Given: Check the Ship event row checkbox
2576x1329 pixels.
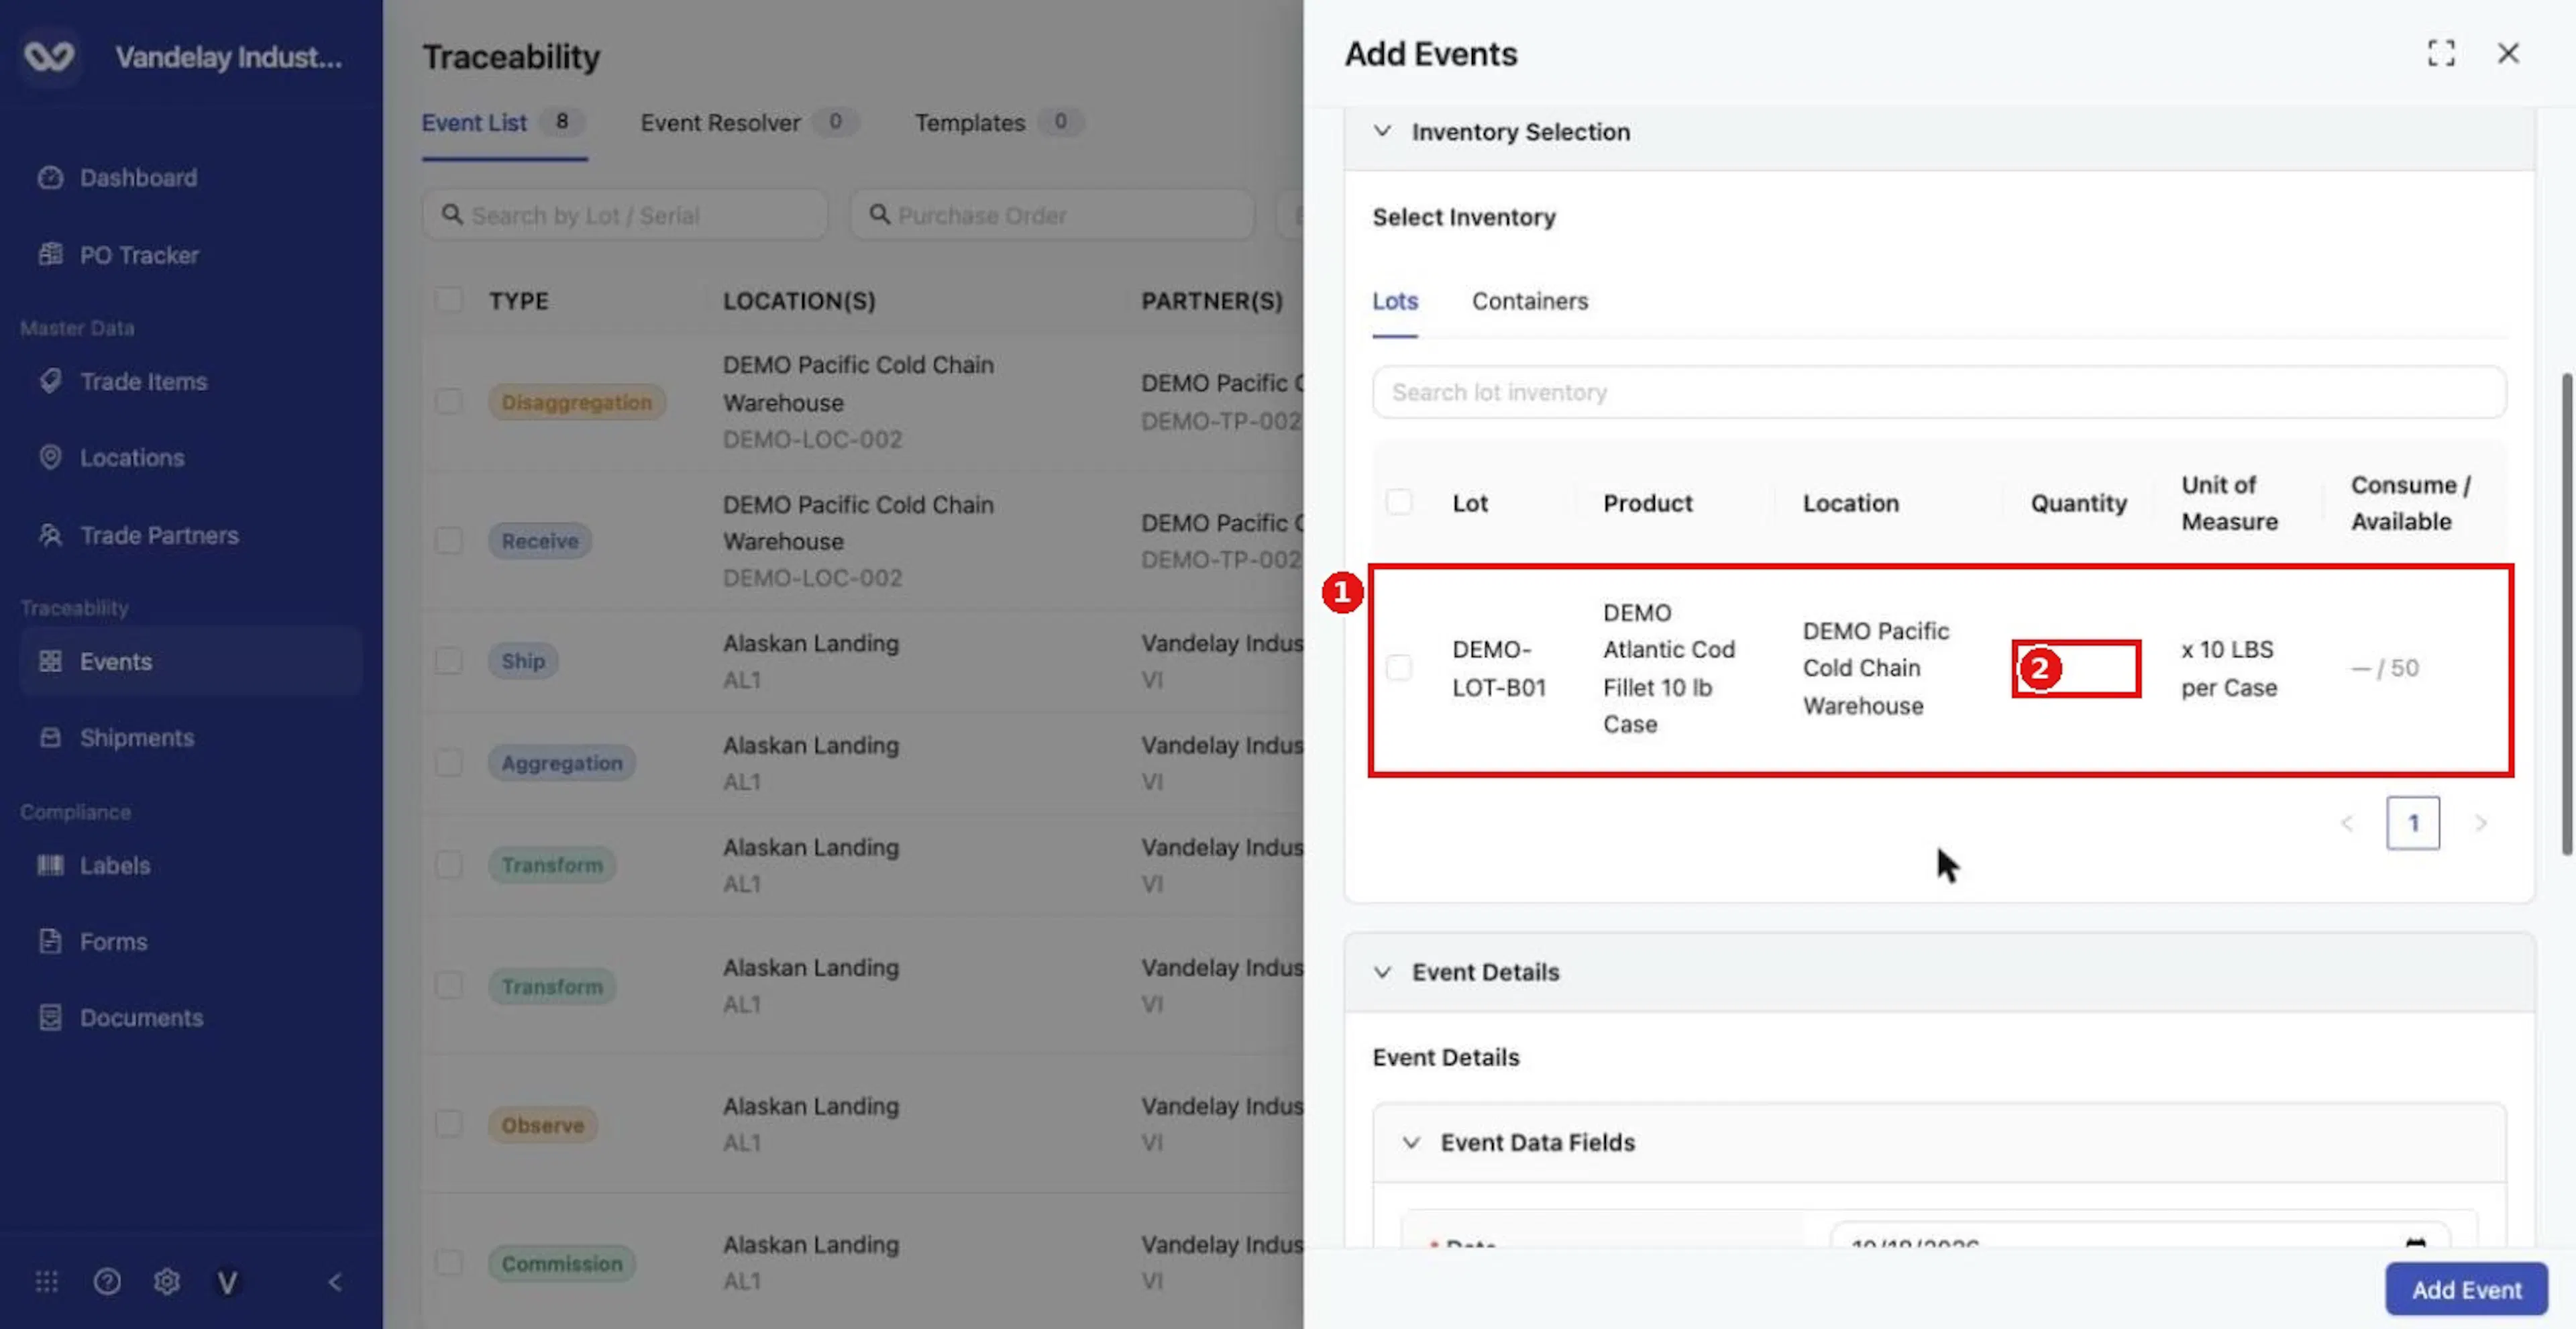Looking at the screenshot, I should click(448, 660).
